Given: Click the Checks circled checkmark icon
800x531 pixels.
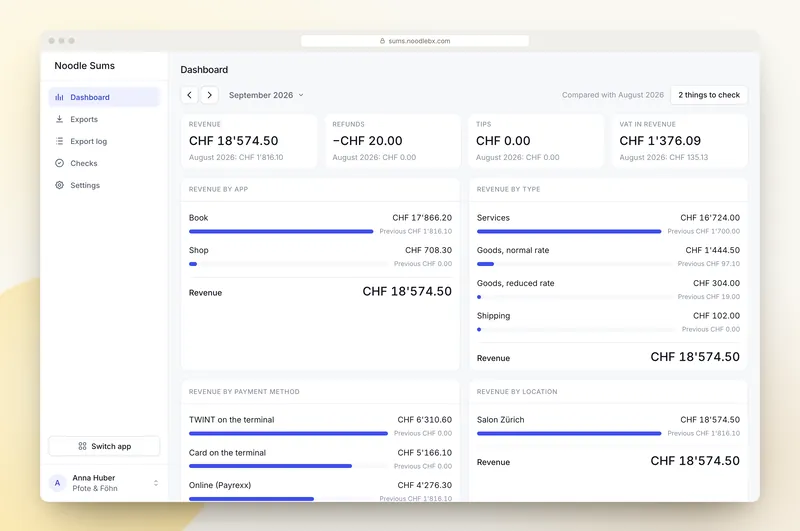Looking at the screenshot, I should pos(59,163).
